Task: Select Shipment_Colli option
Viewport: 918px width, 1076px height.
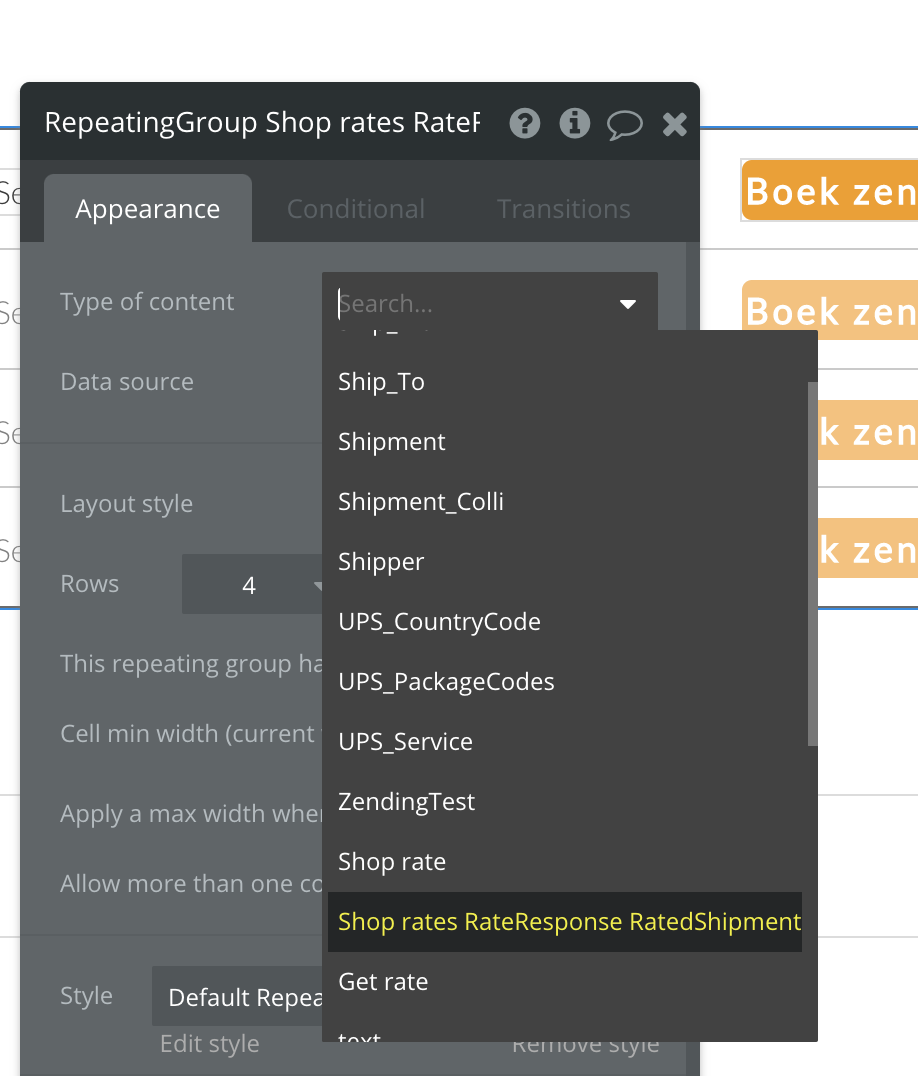Action: click(x=421, y=502)
